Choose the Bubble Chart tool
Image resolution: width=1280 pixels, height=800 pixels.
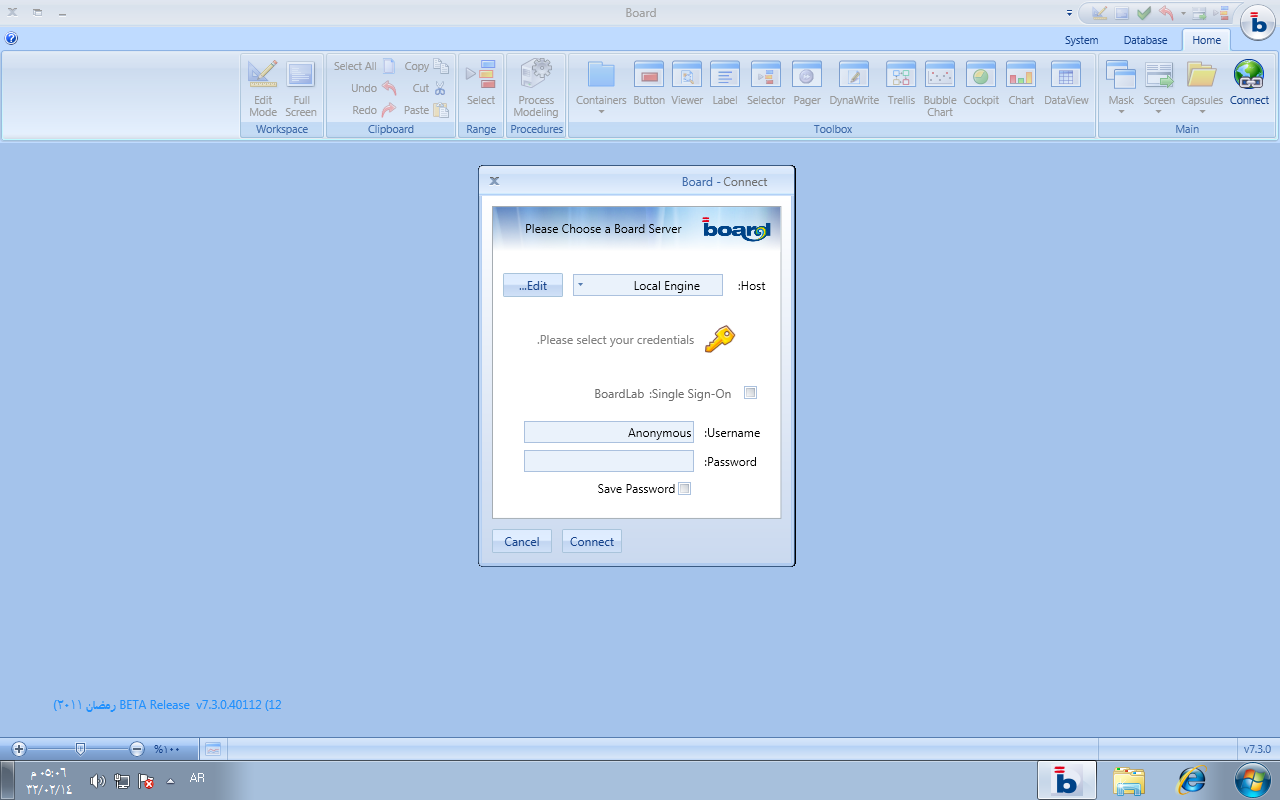click(940, 76)
